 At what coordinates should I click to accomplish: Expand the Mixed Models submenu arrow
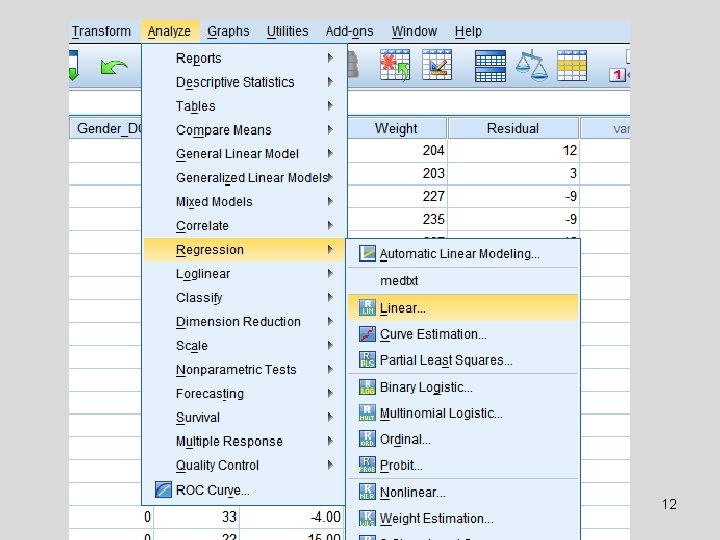click(330, 201)
